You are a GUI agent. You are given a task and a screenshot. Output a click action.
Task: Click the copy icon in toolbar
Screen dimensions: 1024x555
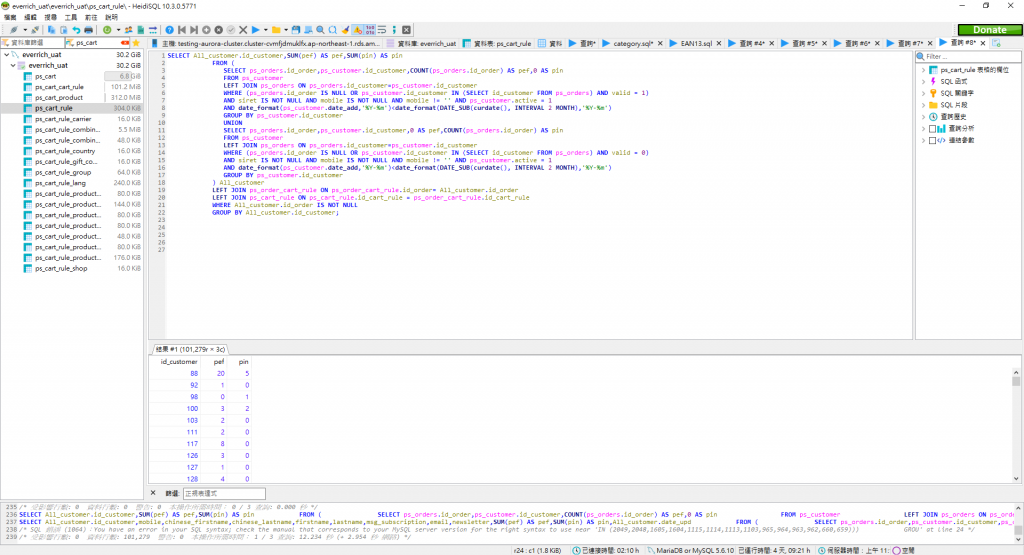pyautogui.click(x=51, y=30)
